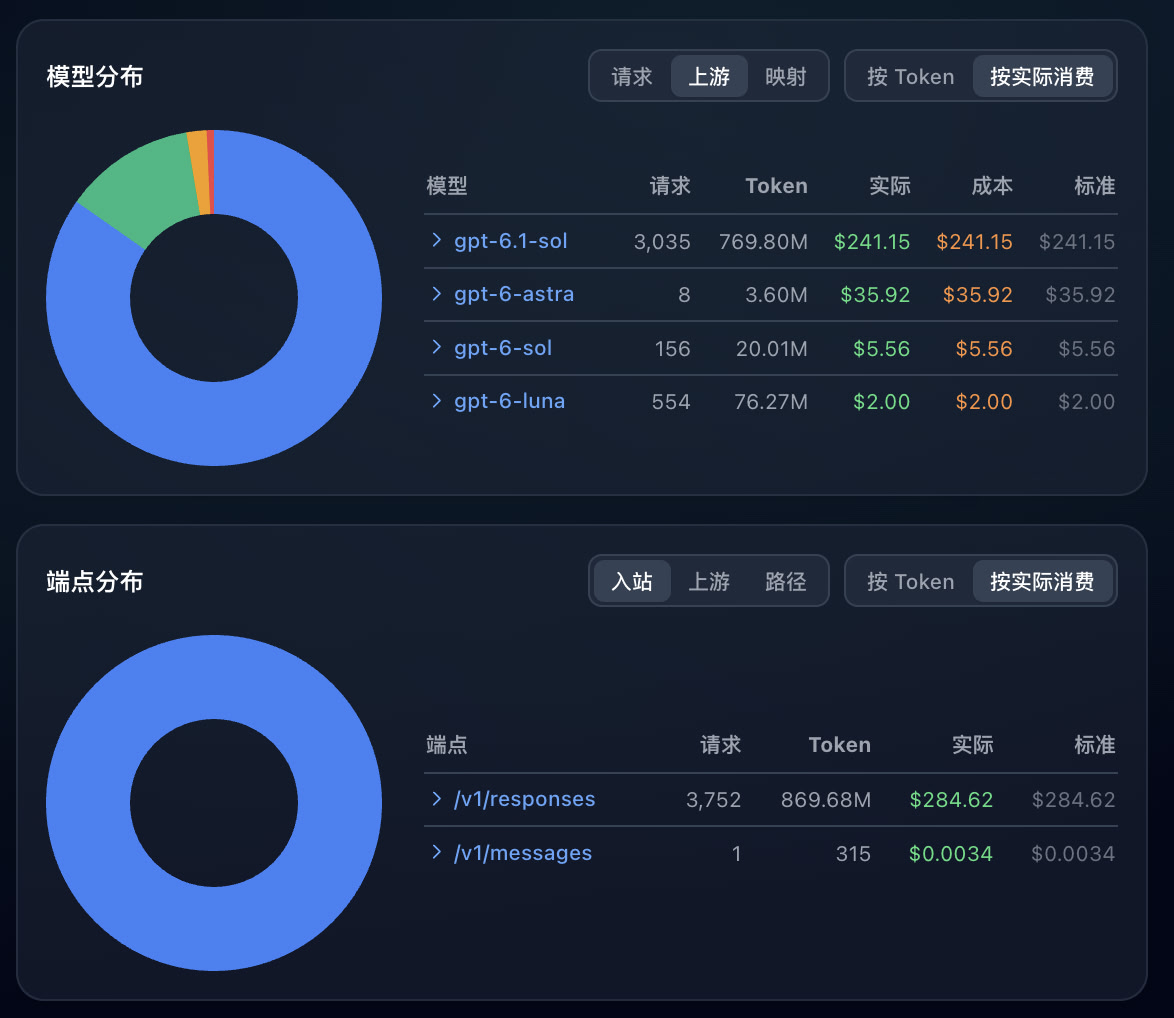Click the 769.80M token value
This screenshot has width=1174, height=1018.
(763, 242)
